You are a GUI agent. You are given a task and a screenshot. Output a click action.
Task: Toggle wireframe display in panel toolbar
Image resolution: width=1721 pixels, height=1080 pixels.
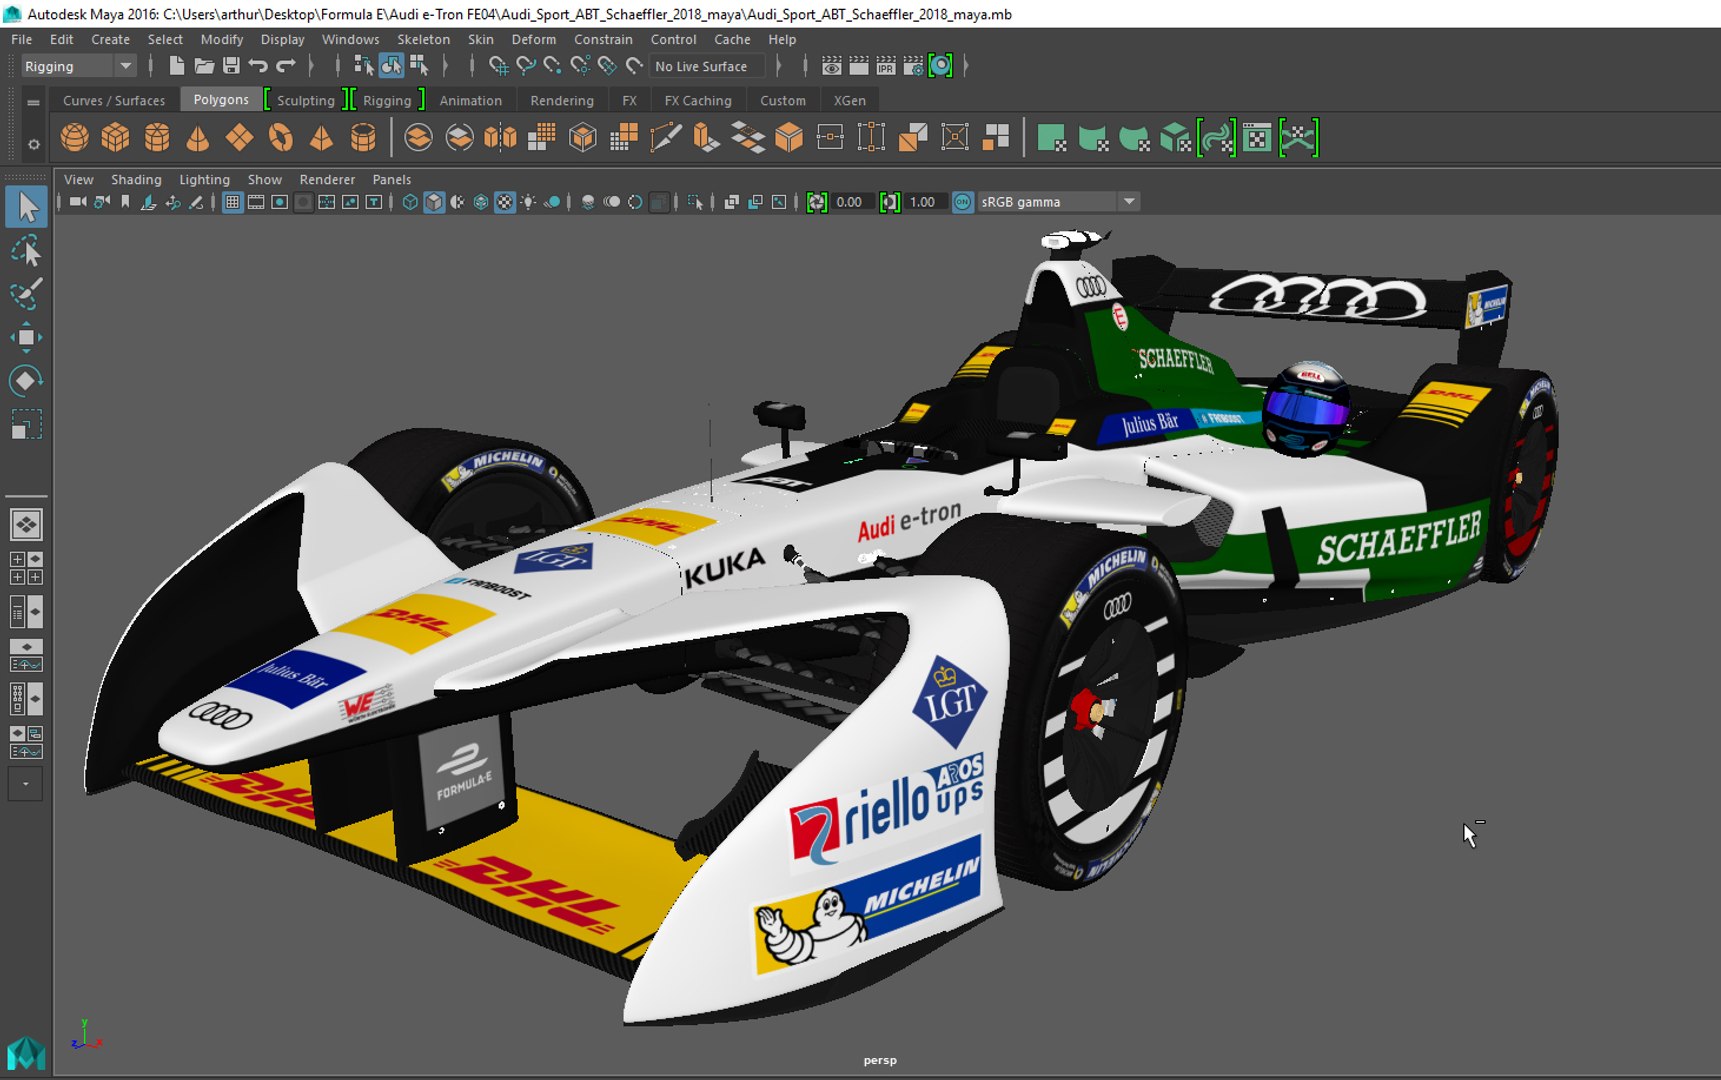point(410,202)
